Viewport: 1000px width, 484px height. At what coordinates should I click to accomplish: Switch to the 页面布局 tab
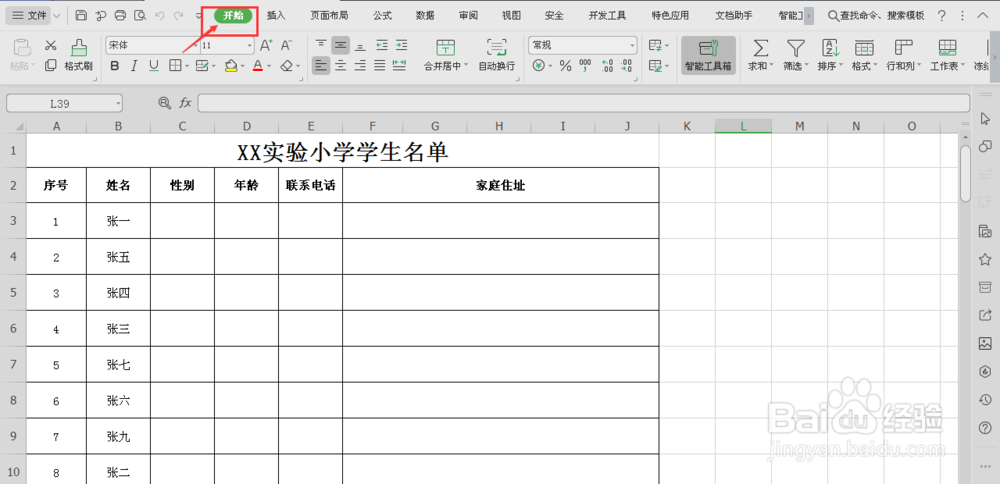click(x=329, y=15)
